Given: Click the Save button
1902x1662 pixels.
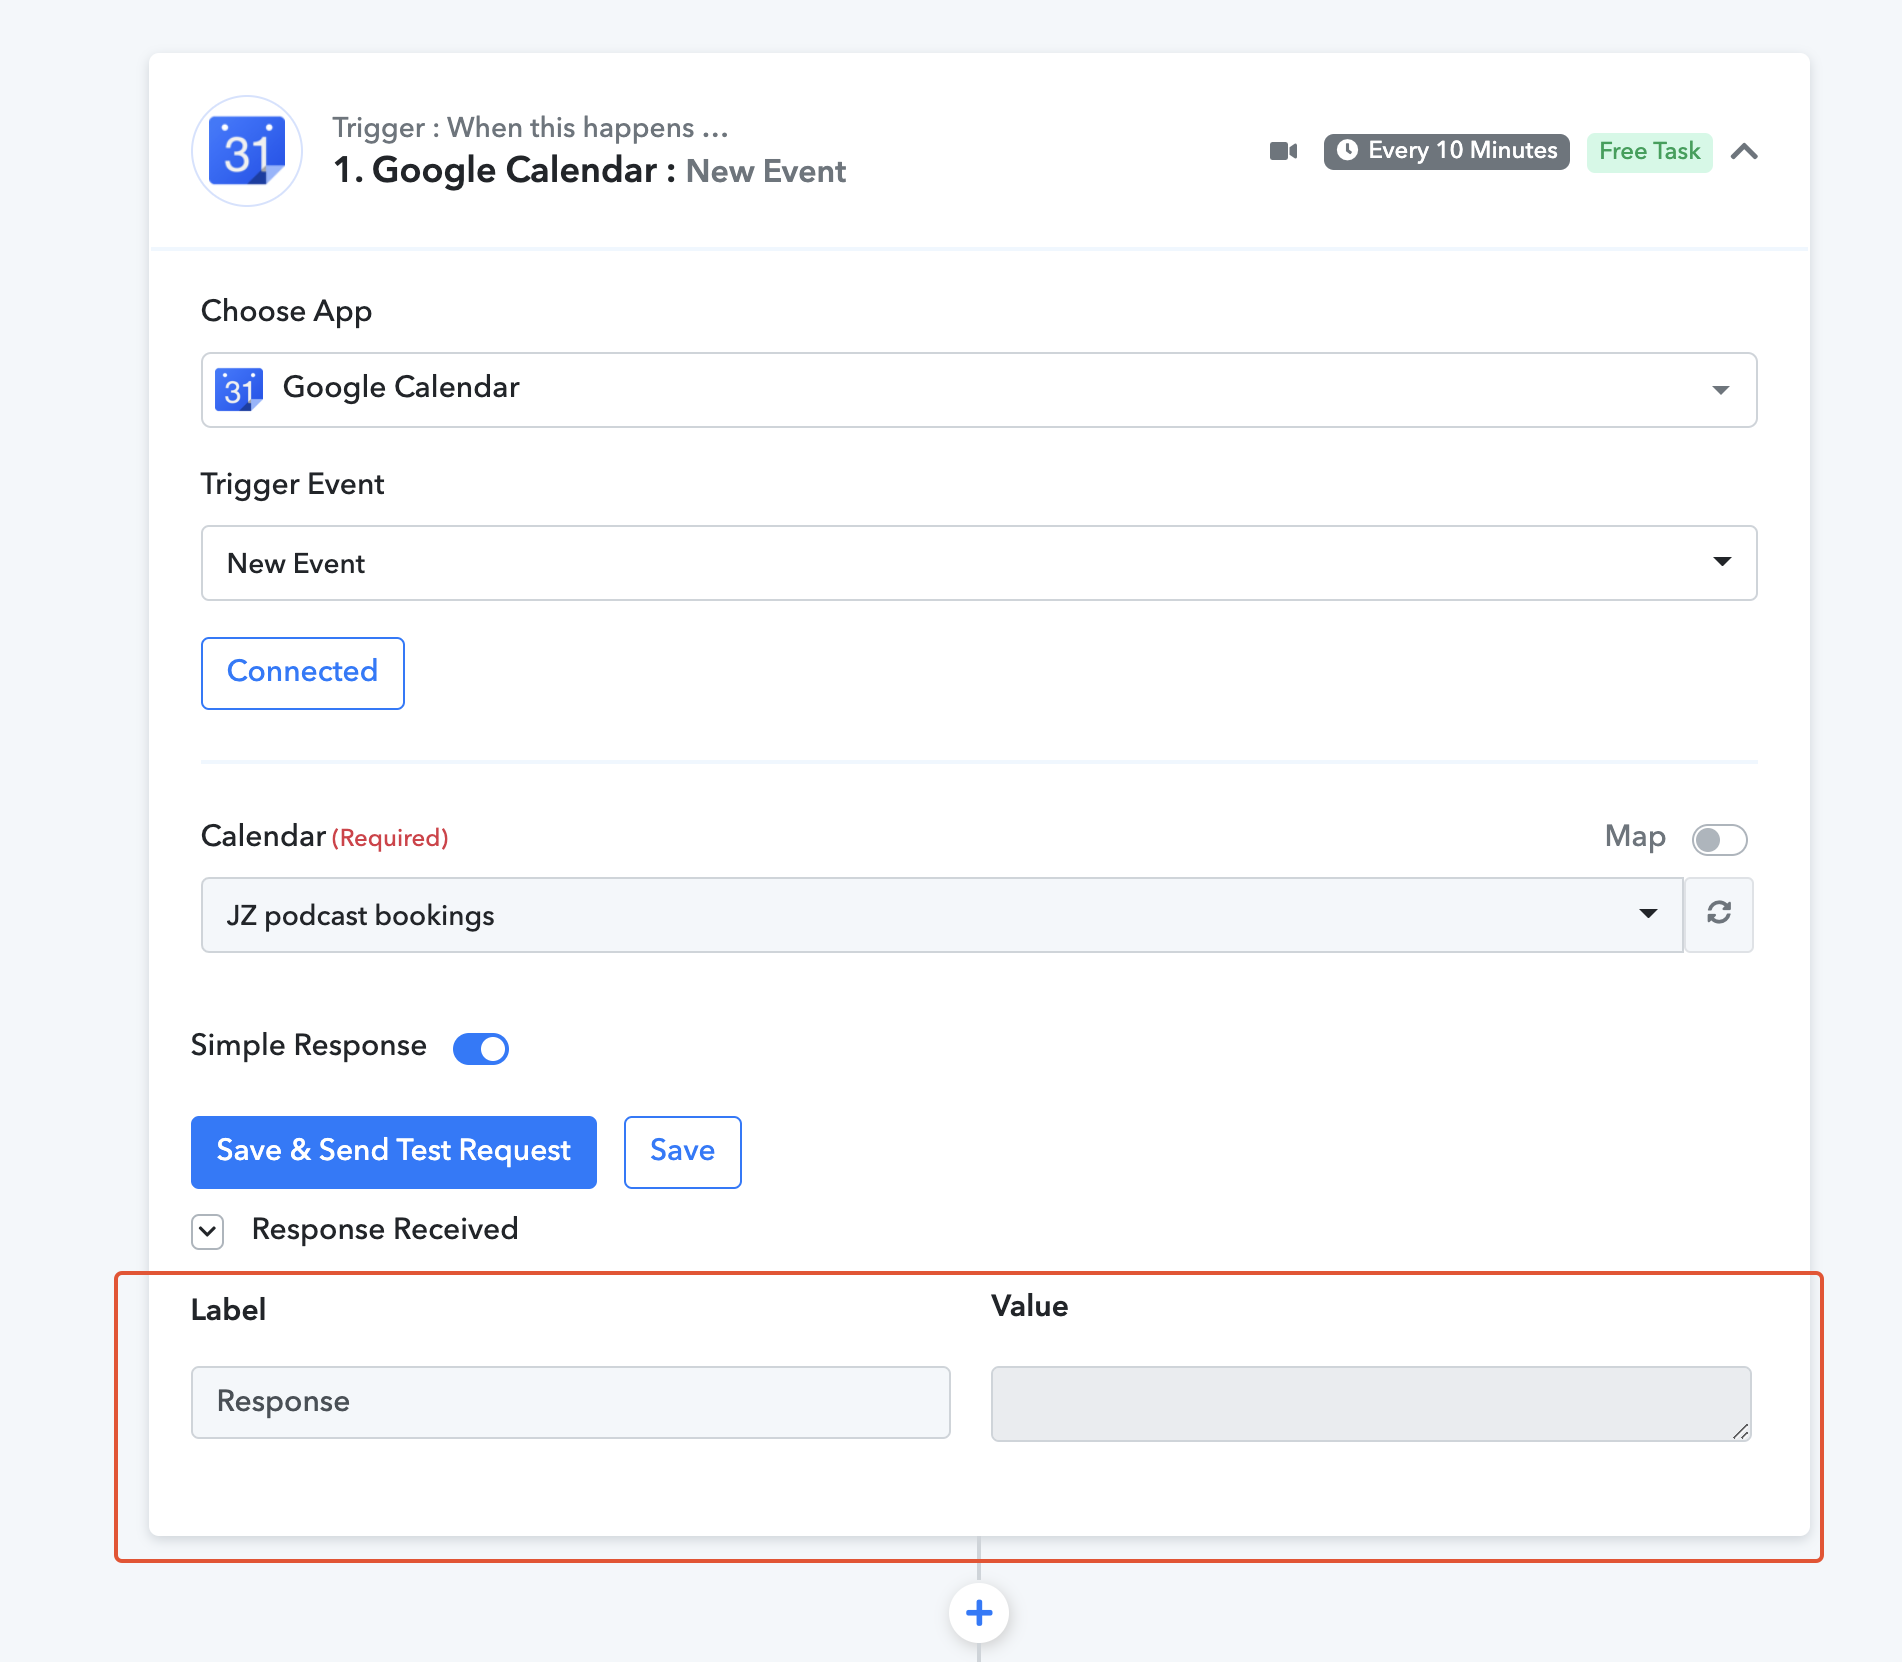Looking at the screenshot, I should pyautogui.click(x=683, y=1152).
